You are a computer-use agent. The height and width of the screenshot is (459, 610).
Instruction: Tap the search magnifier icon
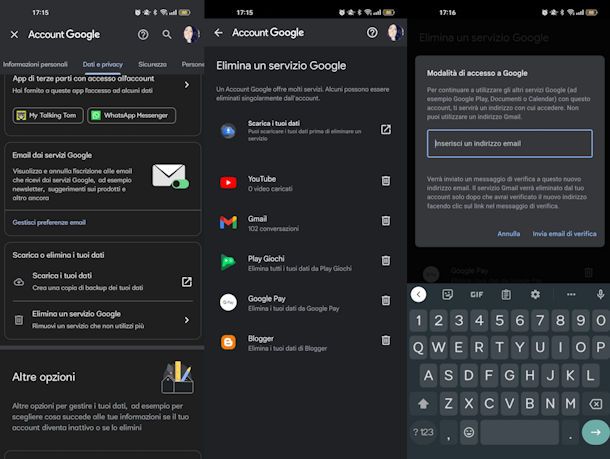point(167,35)
